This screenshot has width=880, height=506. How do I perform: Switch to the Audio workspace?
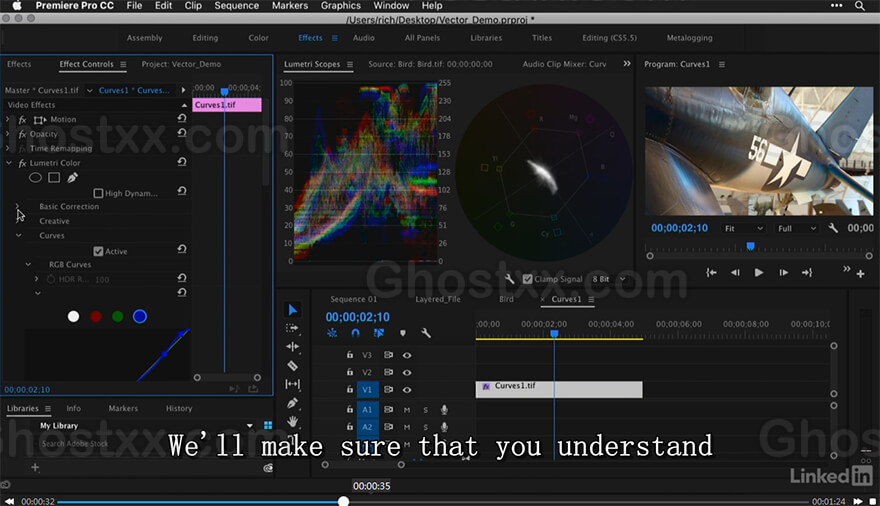coord(364,38)
